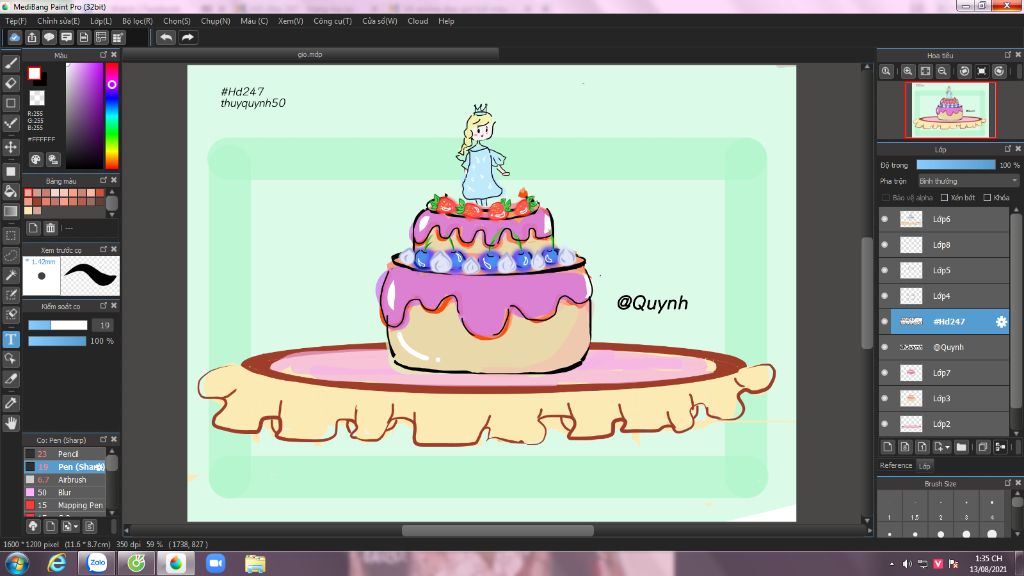Open the color palette wheel icon
The image size is (1024, 576).
(36, 159)
